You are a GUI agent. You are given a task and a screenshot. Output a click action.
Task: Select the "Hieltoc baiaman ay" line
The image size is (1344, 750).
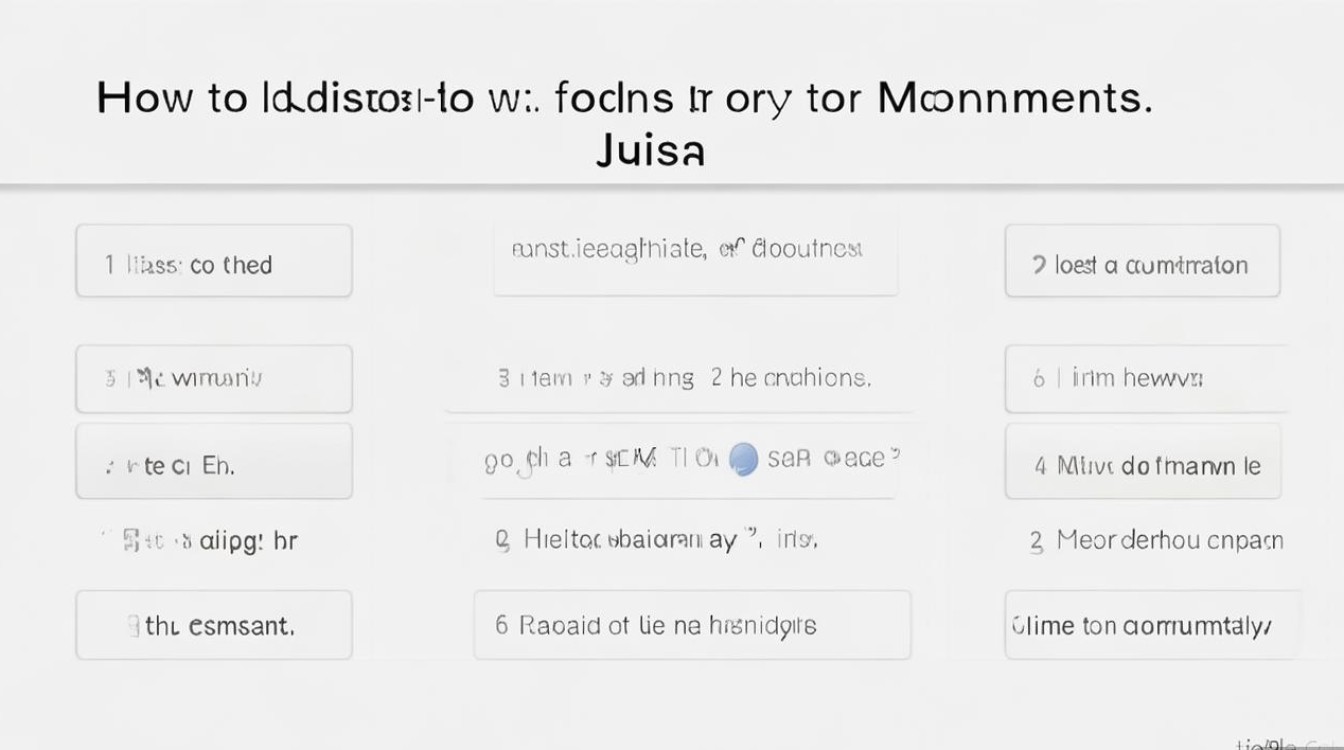(x=657, y=541)
